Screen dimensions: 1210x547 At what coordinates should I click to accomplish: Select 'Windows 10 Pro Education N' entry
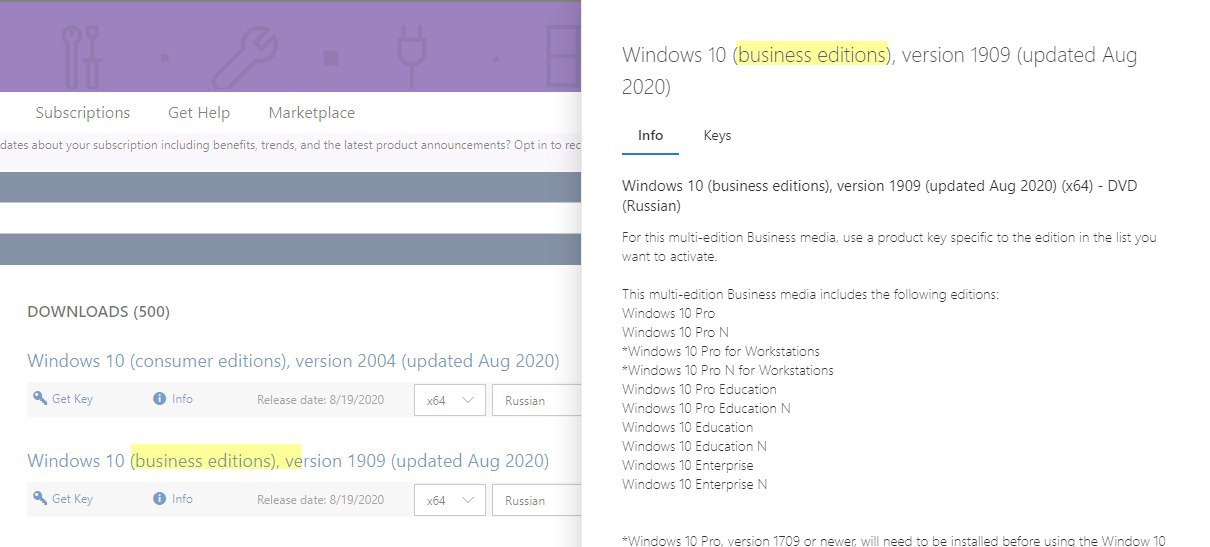pyautogui.click(x=706, y=408)
